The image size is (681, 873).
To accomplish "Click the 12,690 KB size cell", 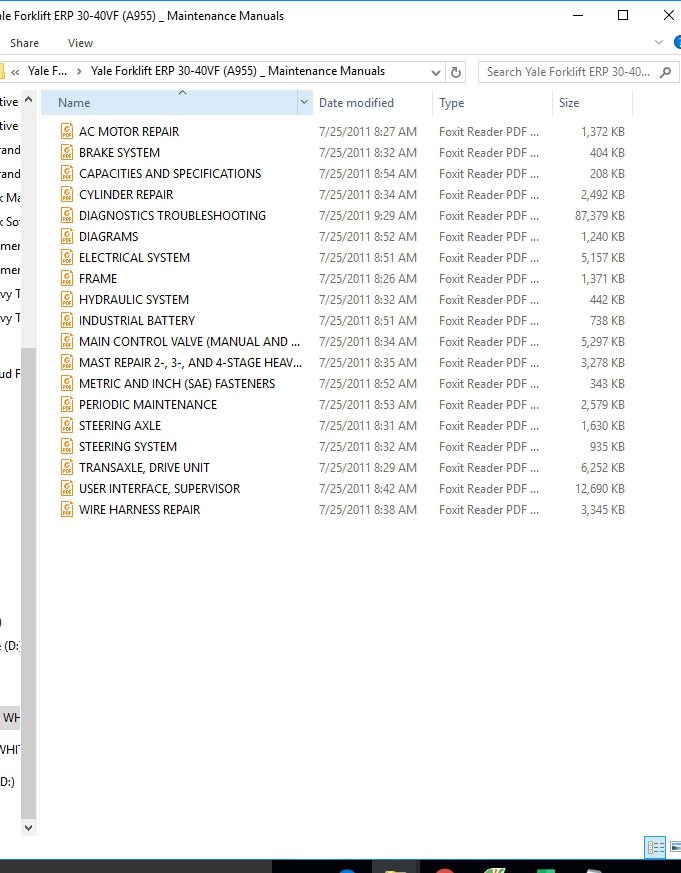I will tap(600, 489).
